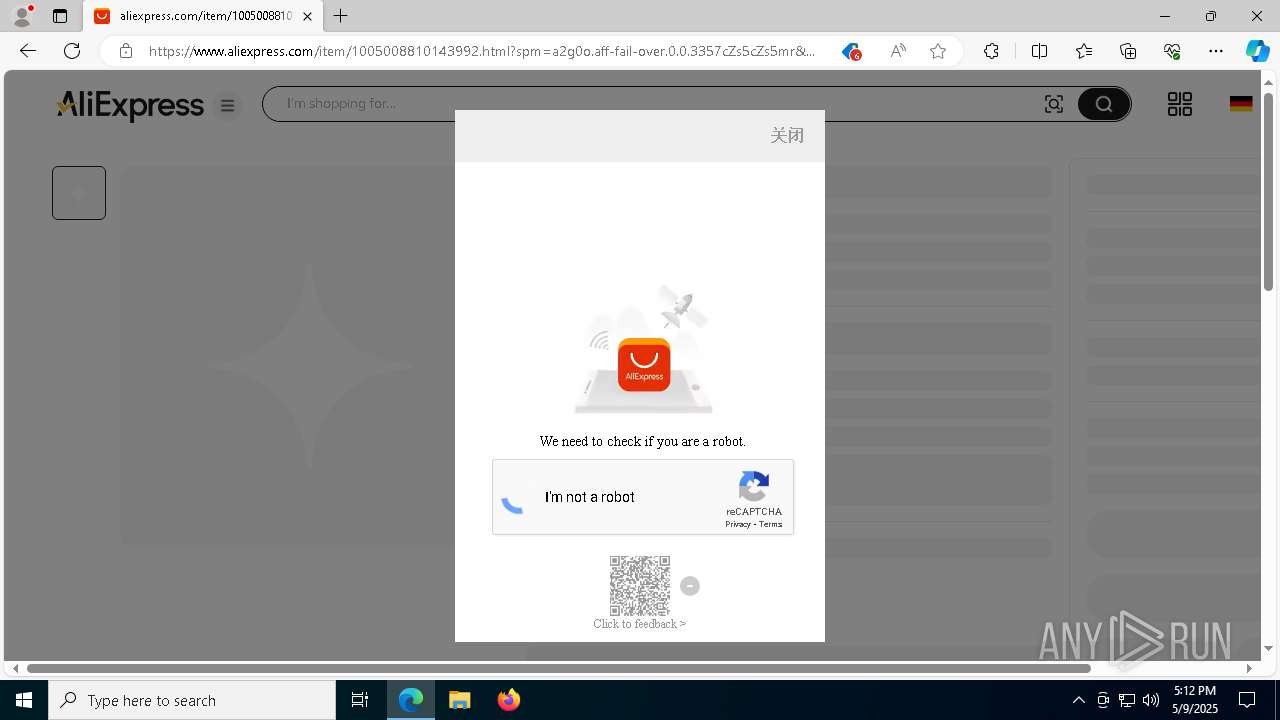Click the black search magnifier button
The height and width of the screenshot is (720, 1280).
pos(1103,104)
